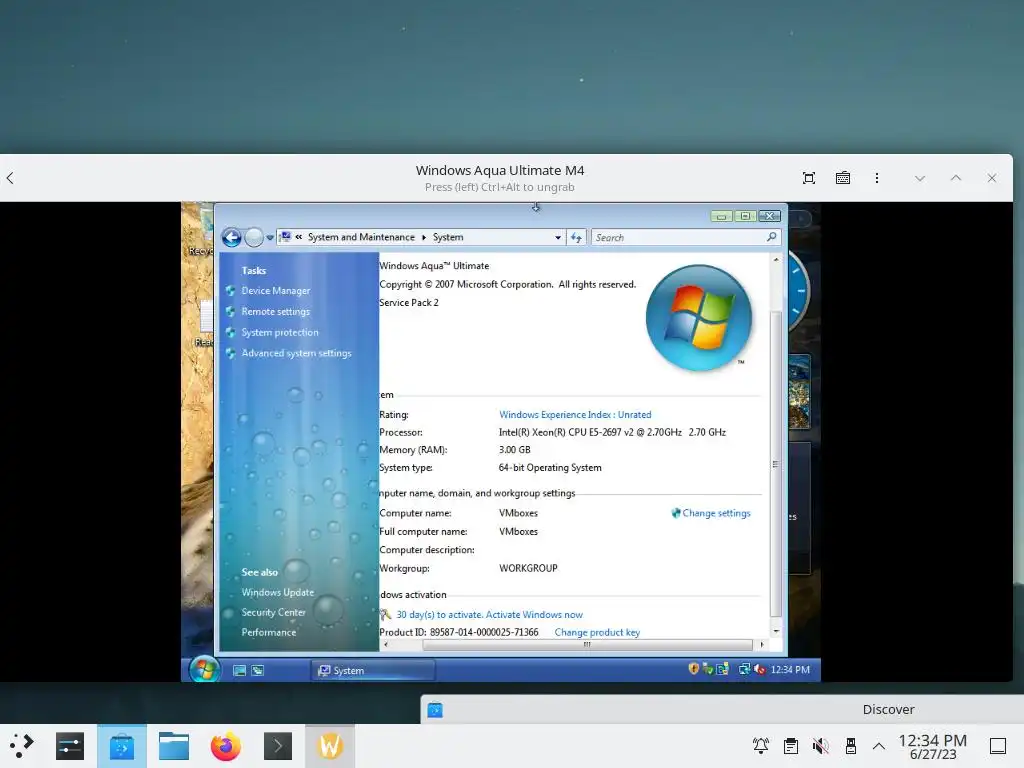
Task: Expand hidden system tray icons arrow
Action: coord(879,746)
